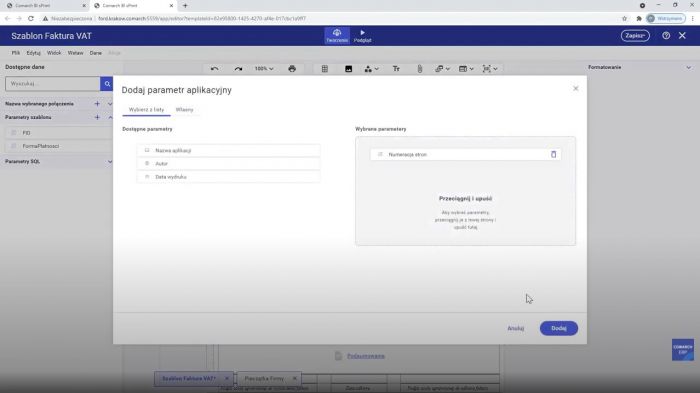Click the Wstrzymano profile button
Viewport: 700px width, 393px height.
(666, 18)
